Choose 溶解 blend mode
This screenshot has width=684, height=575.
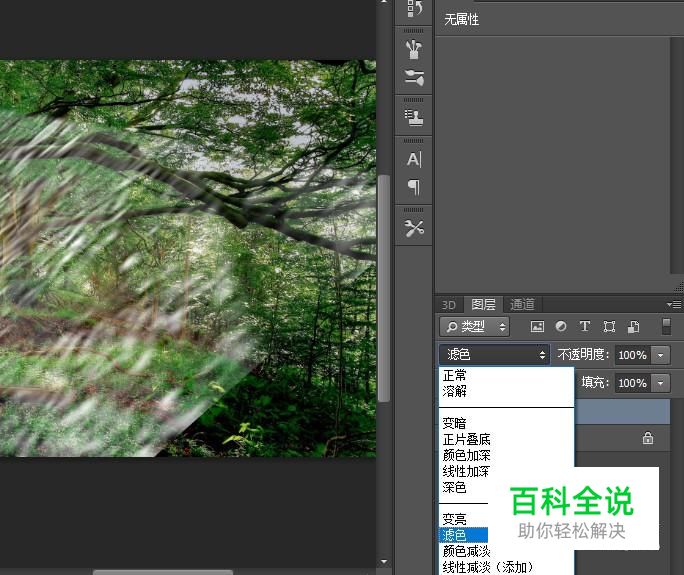(506, 391)
